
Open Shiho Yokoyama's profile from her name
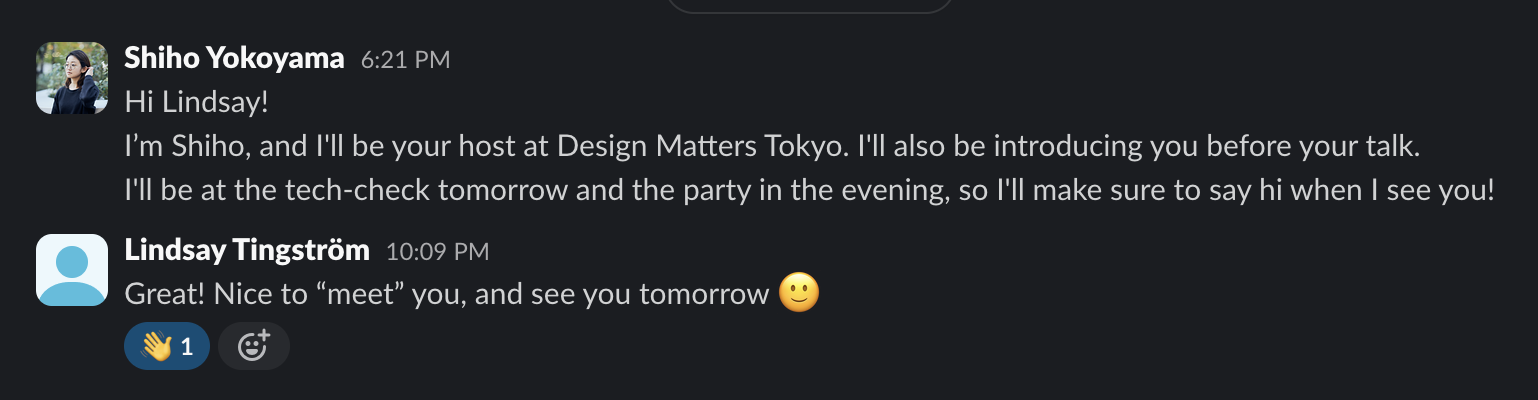(x=234, y=59)
